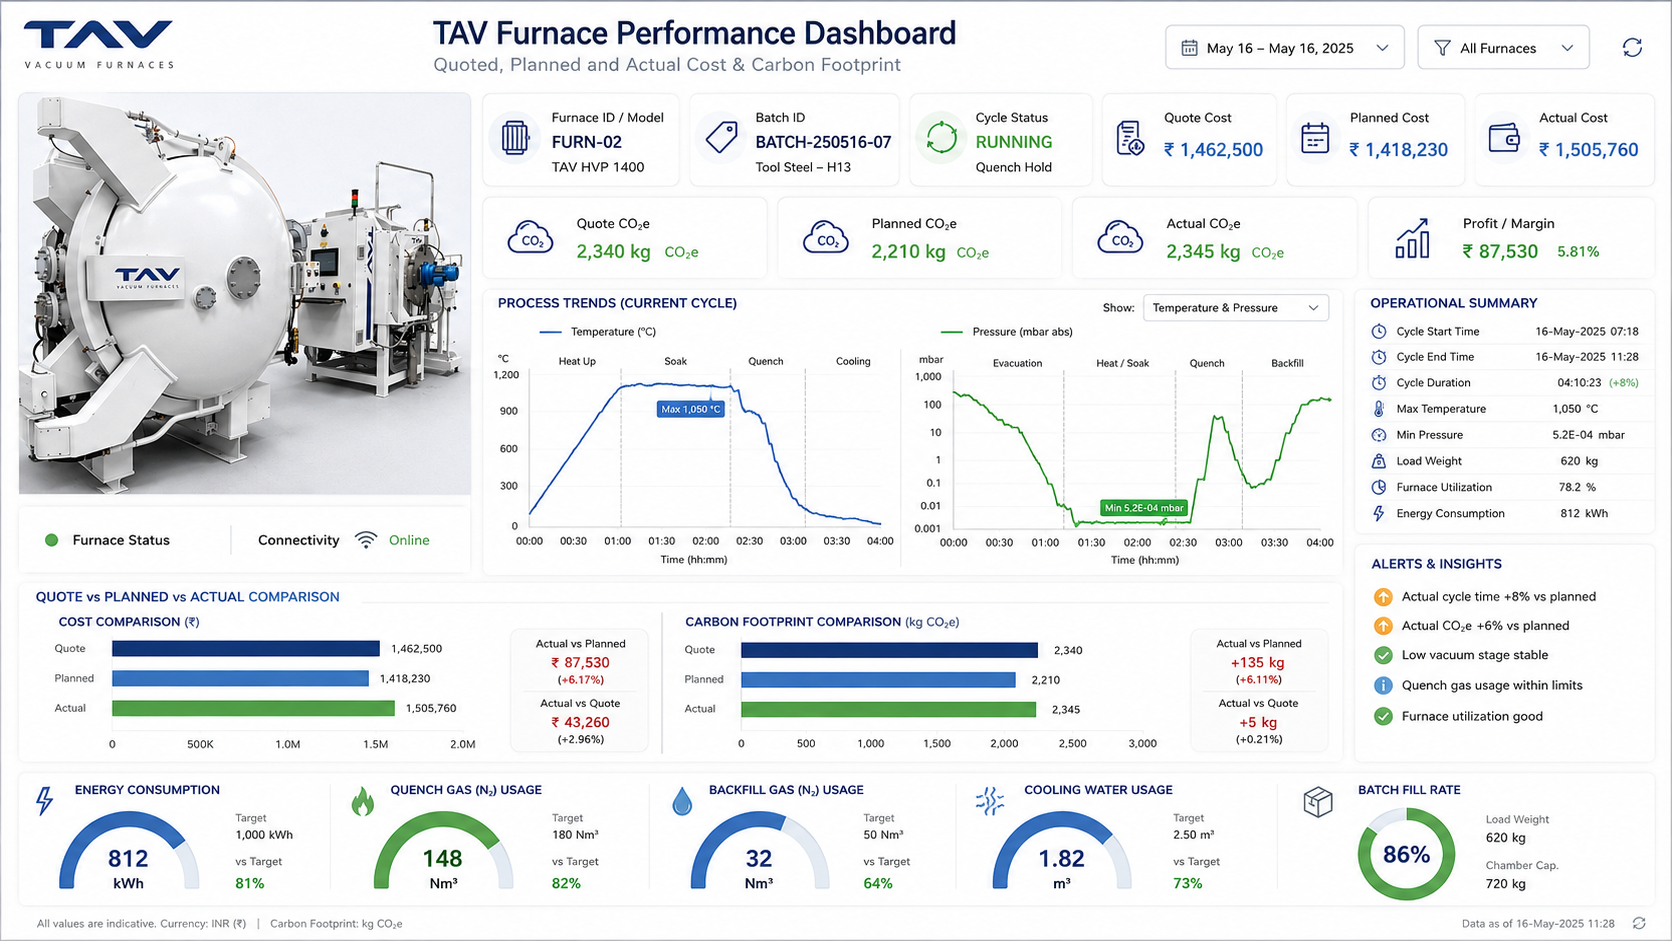
Task: Expand the Temperature & Pressure show dropdown
Action: coord(1235,308)
